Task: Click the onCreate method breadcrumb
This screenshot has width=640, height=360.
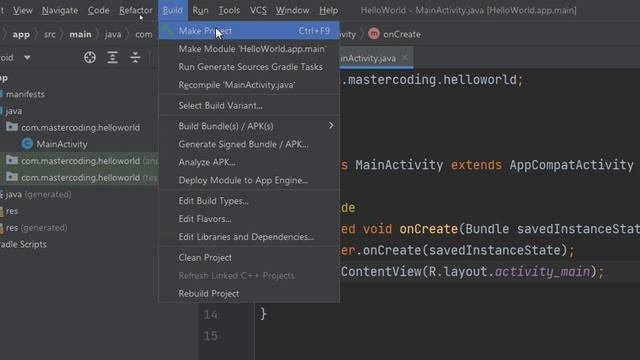Action: [x=402, y=34]
